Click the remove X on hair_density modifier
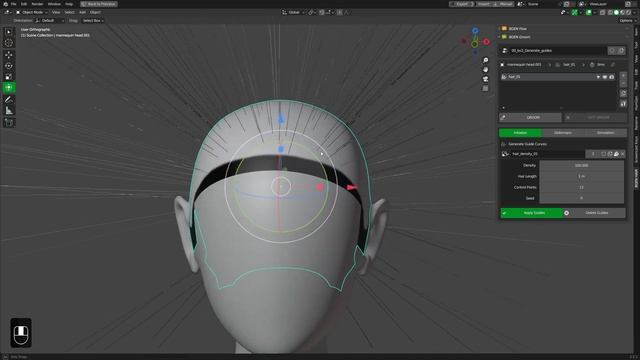640x360 pixels. 622,154
